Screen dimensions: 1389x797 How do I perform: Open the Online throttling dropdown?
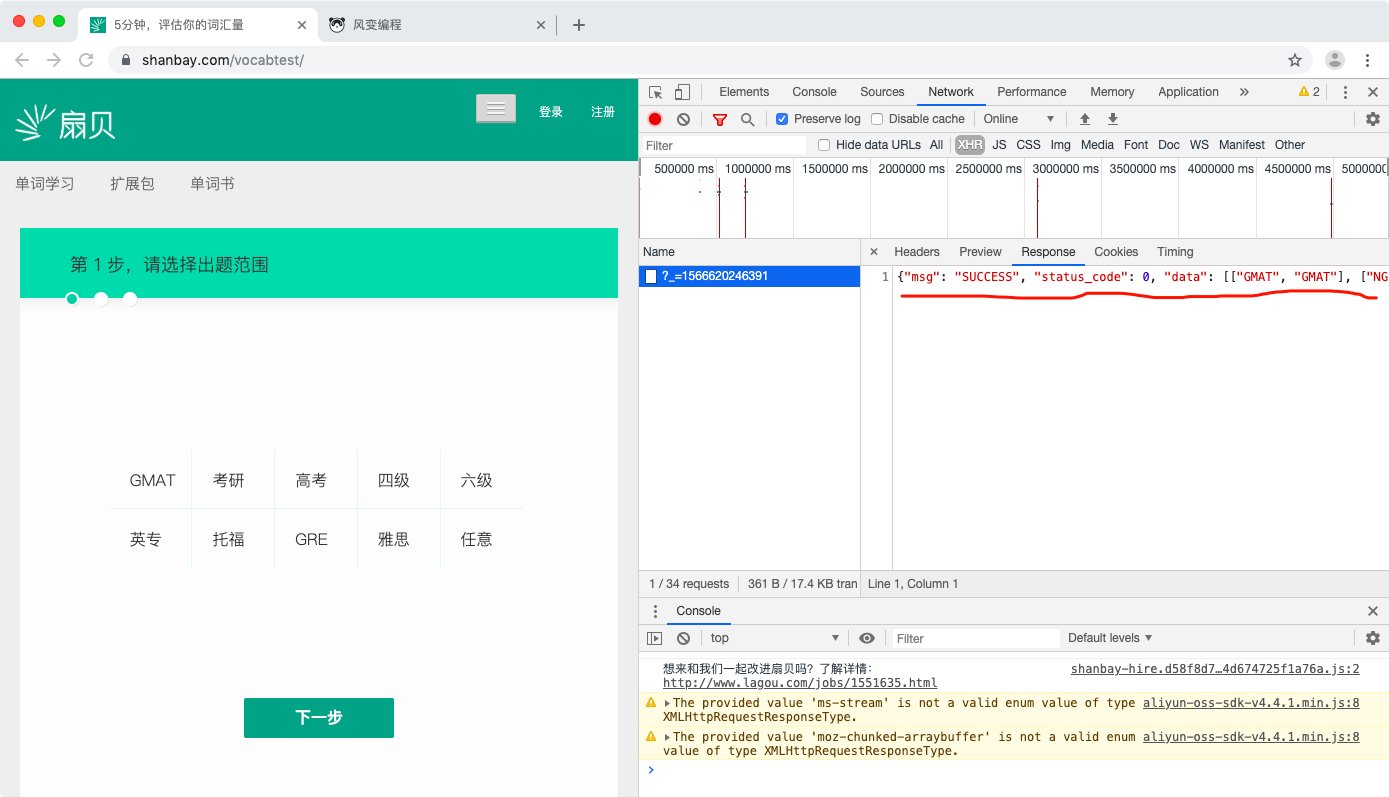1018,119
